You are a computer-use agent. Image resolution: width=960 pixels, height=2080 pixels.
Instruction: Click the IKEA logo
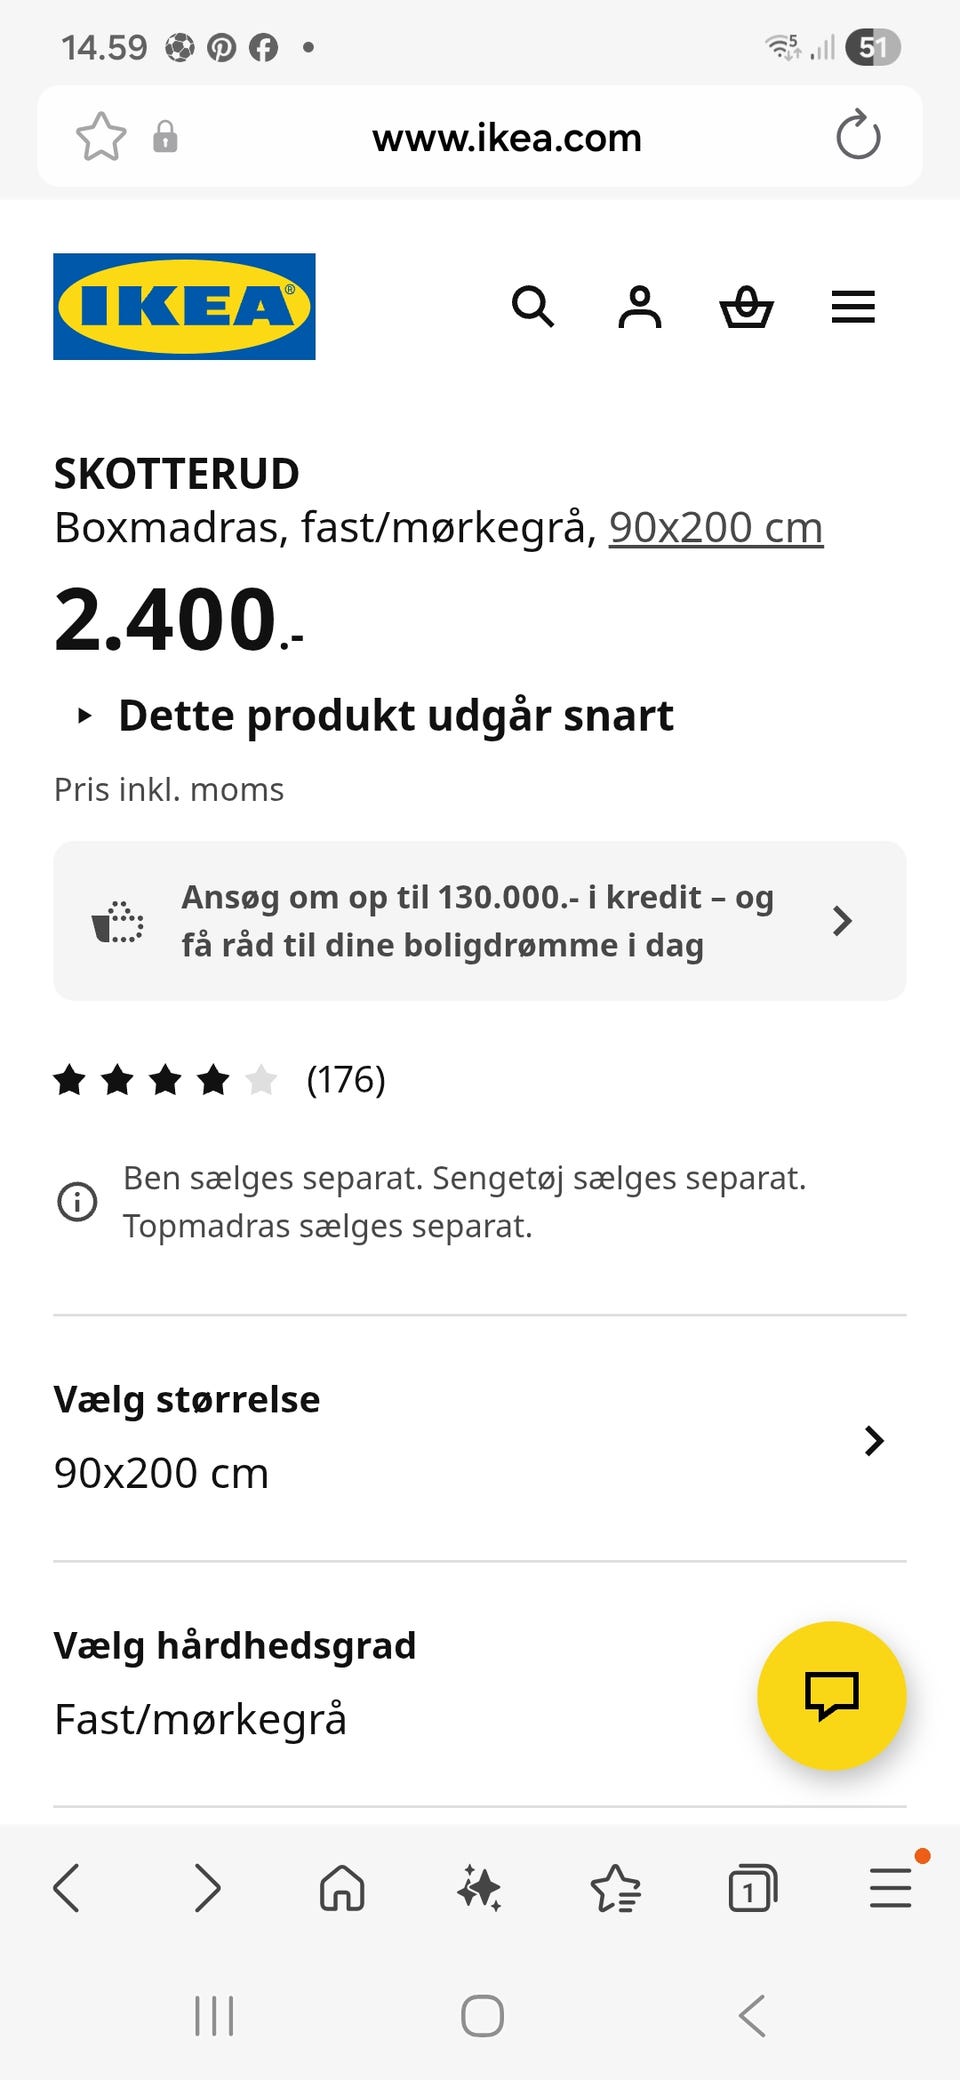click(184, 306)
